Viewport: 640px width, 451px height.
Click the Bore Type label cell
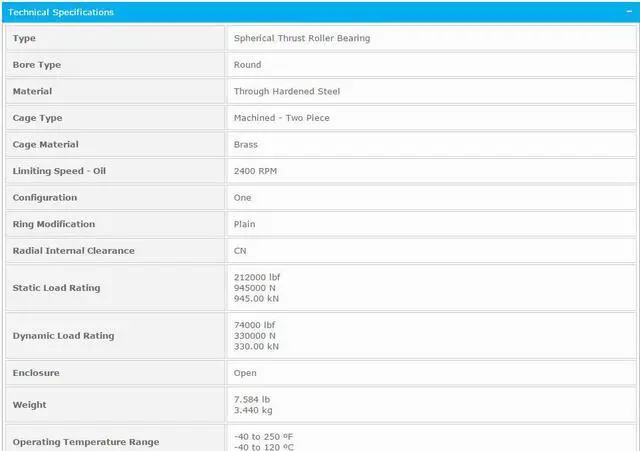click(x=37, y=65)
